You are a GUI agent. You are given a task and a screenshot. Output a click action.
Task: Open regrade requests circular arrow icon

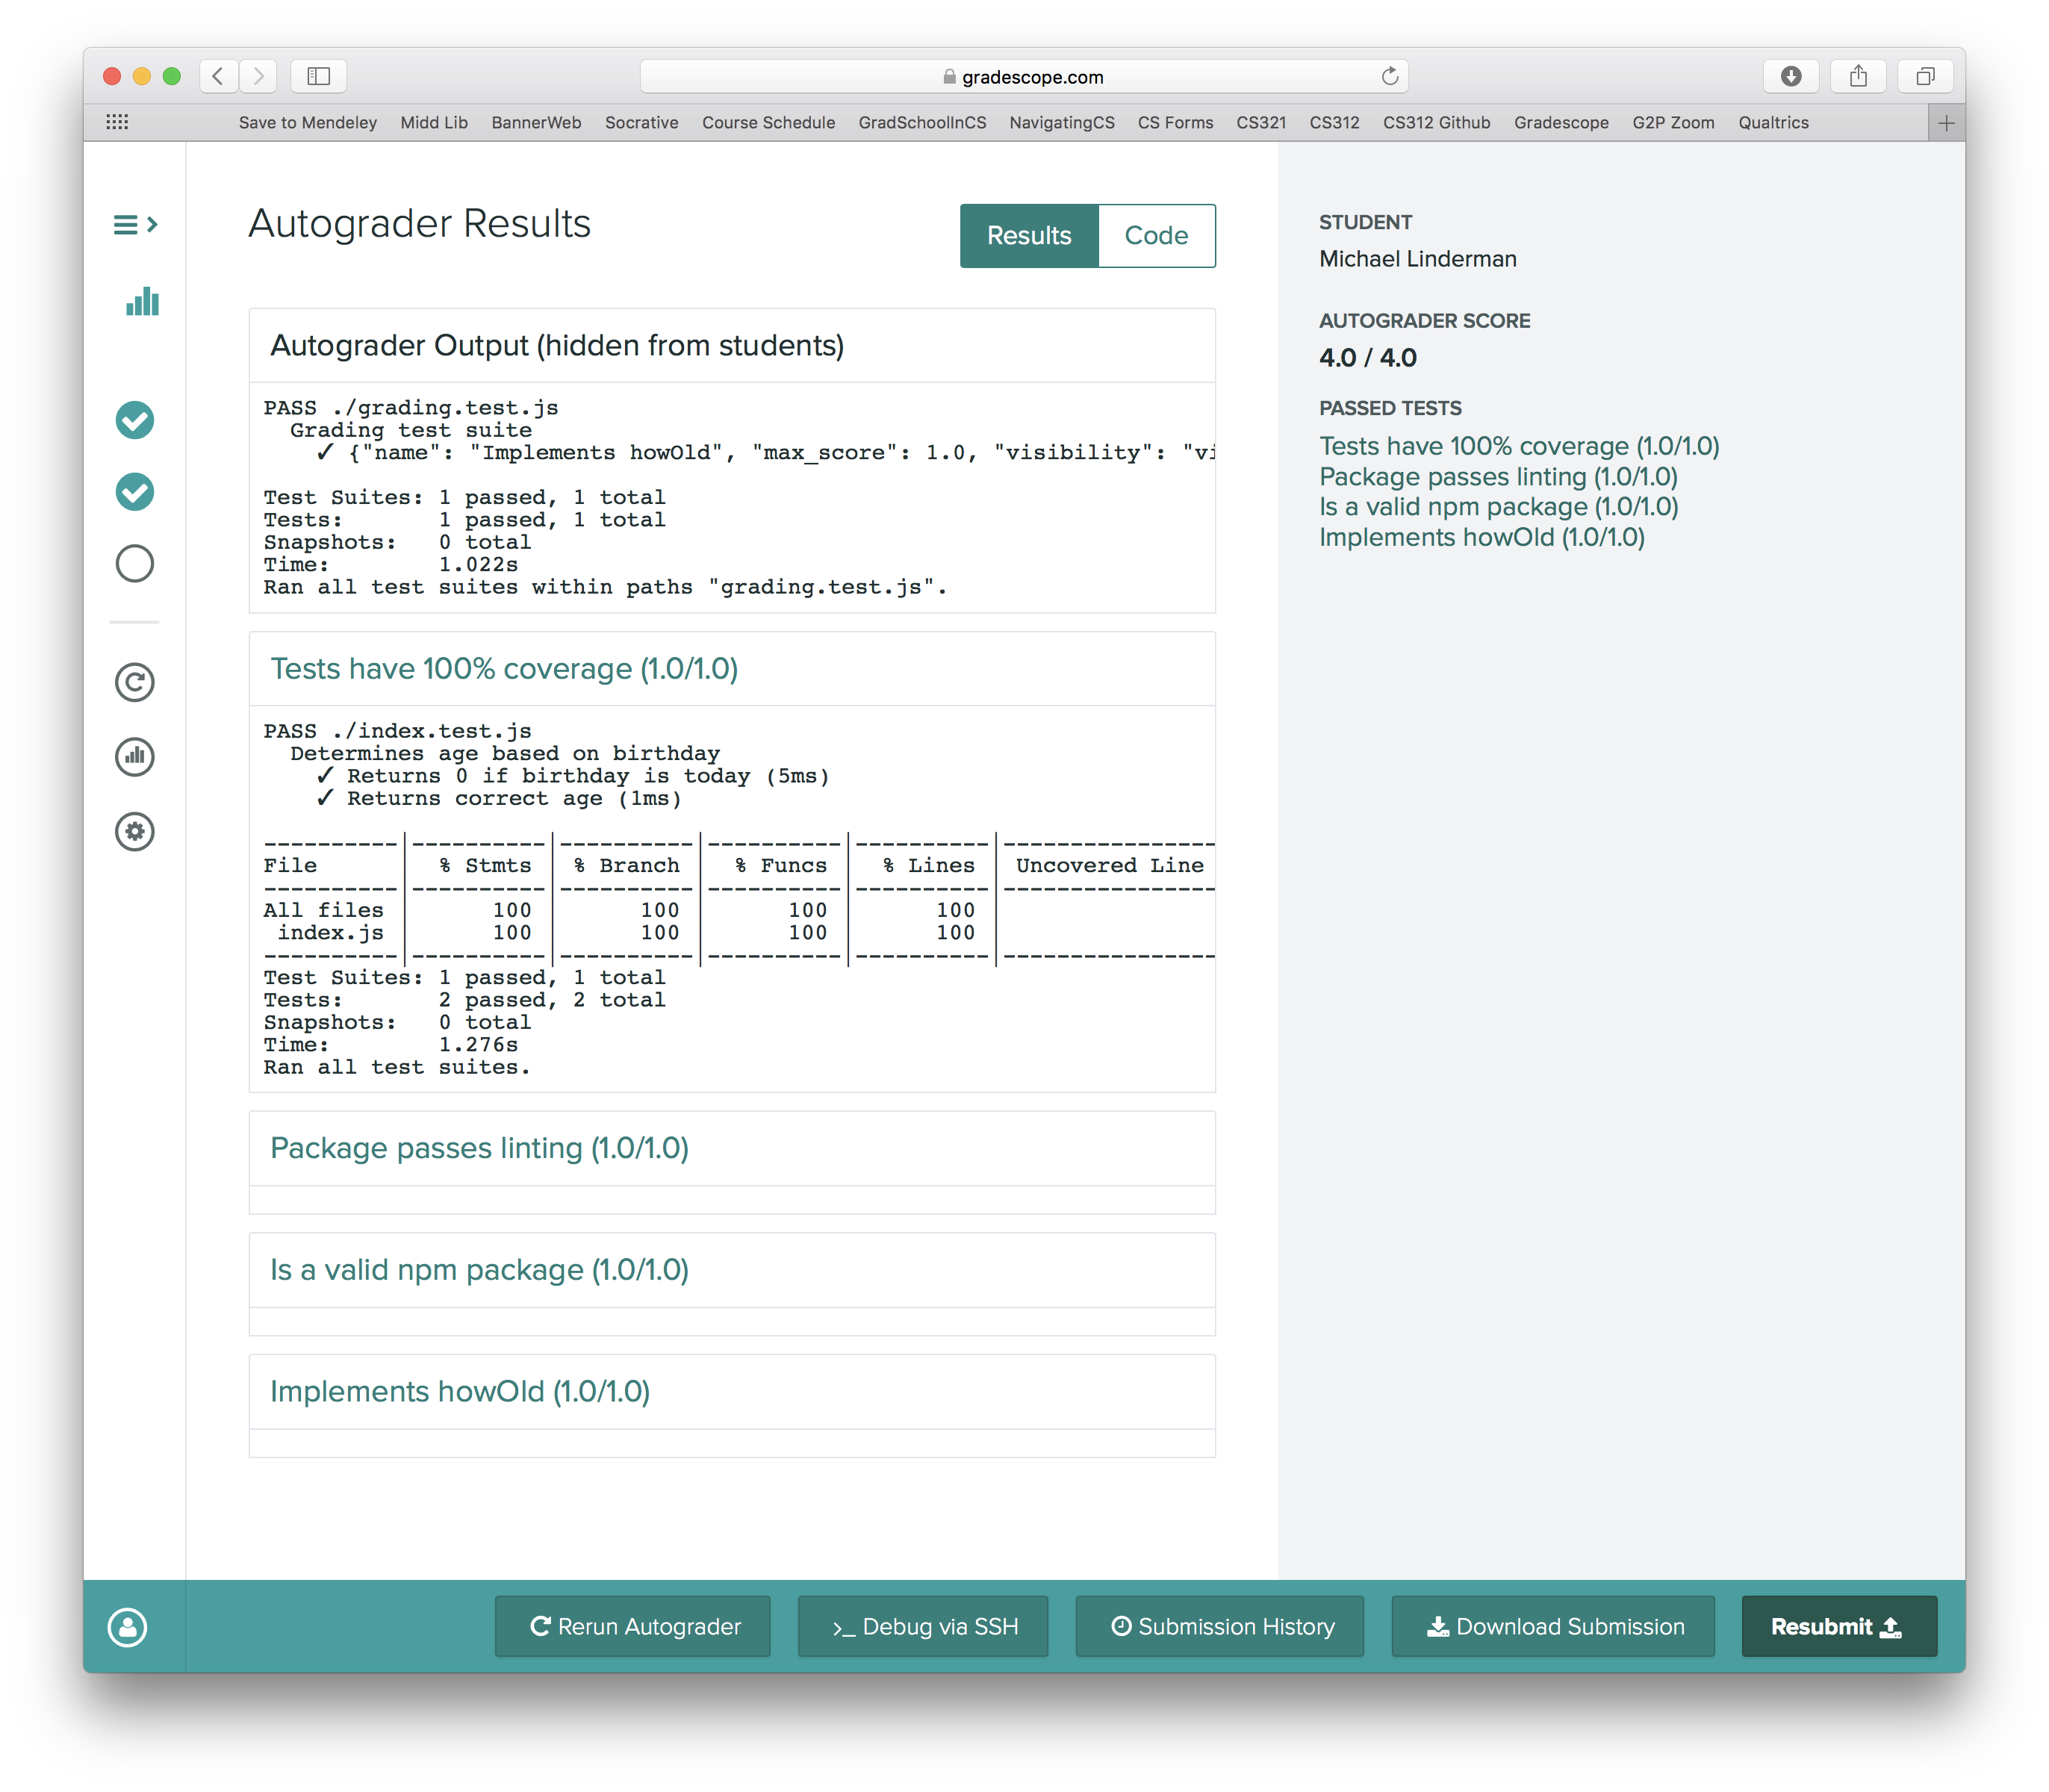tap(135, 683)
